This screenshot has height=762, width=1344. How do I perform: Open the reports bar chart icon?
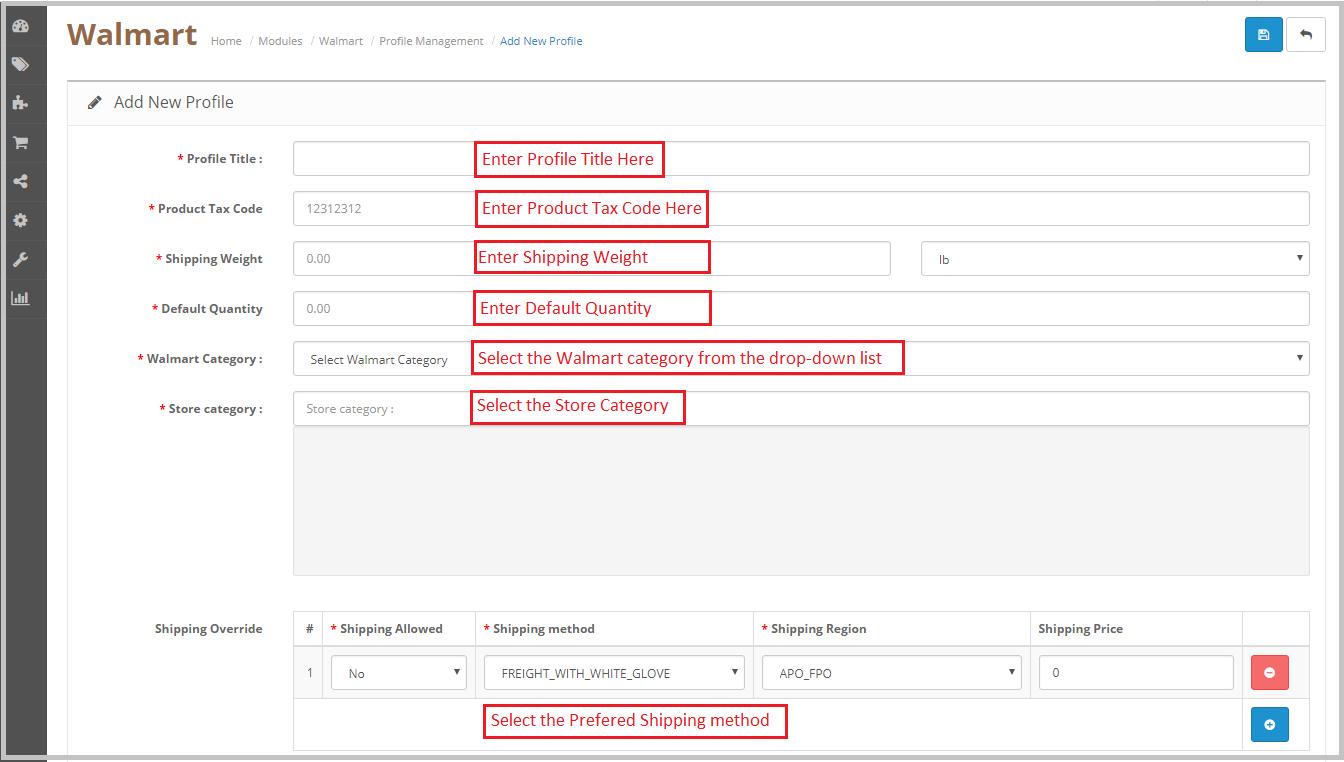[x=20, y=298]
